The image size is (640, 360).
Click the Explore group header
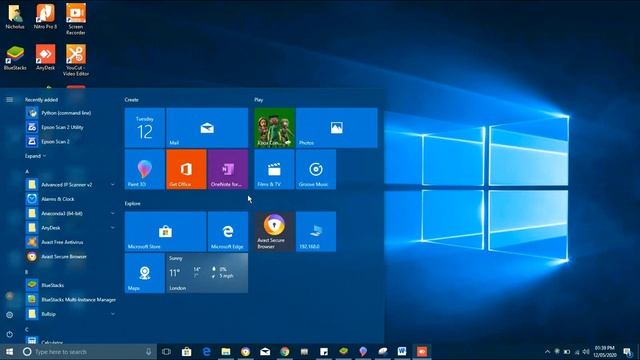tap(133, 203)
